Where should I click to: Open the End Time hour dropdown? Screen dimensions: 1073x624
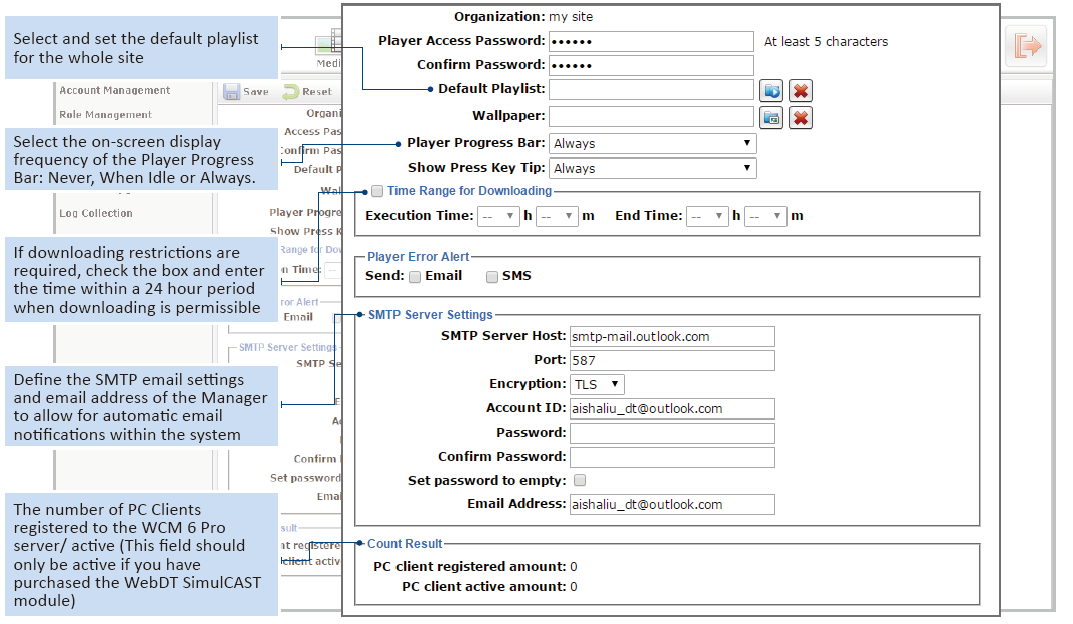point(708,216)
